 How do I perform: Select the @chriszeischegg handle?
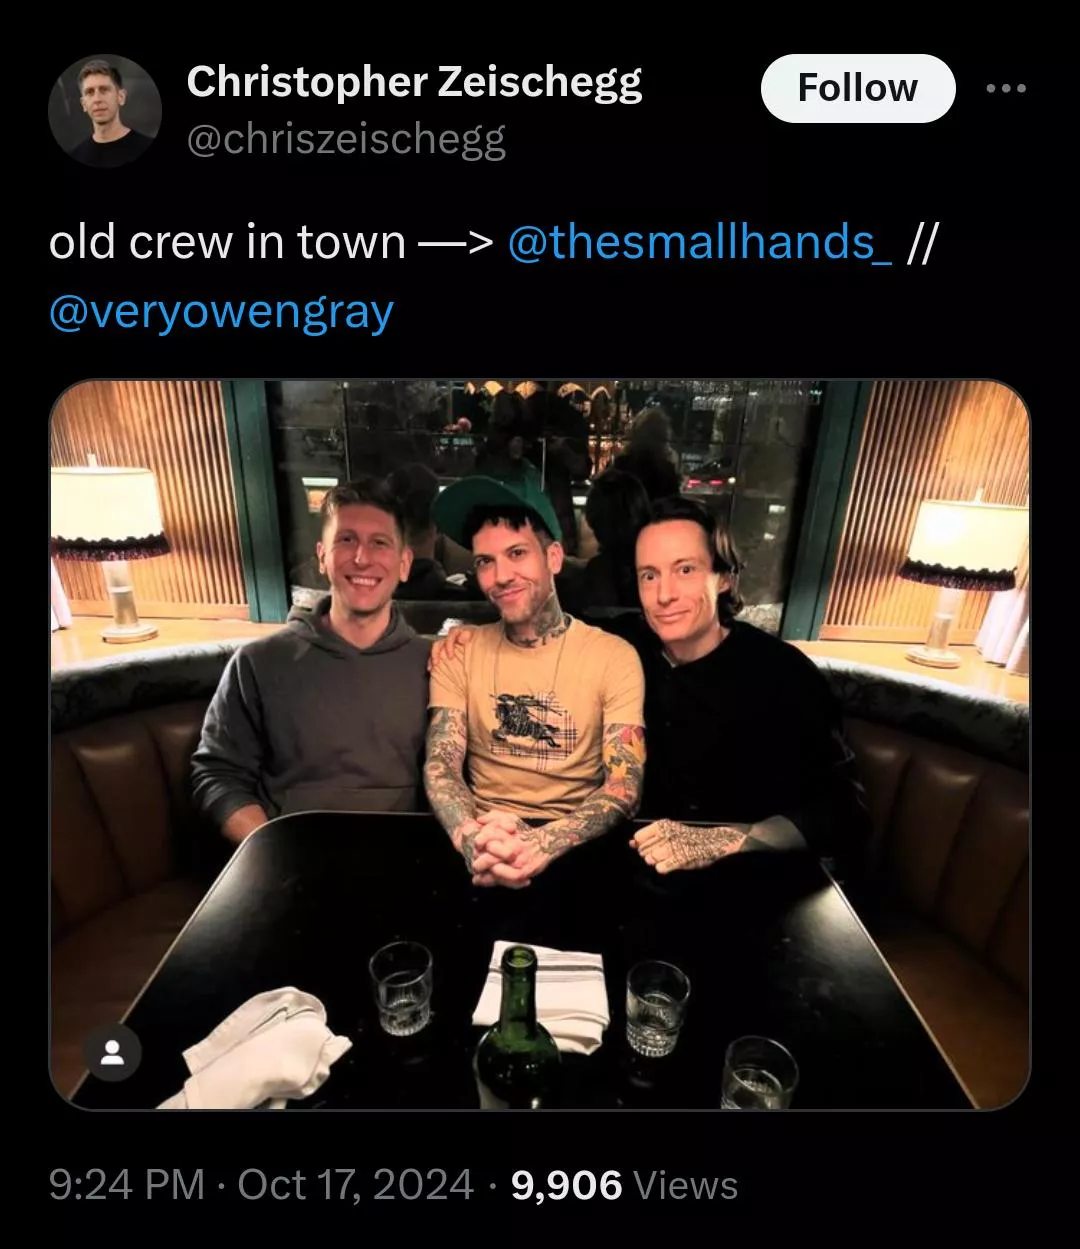click(346, 140)
